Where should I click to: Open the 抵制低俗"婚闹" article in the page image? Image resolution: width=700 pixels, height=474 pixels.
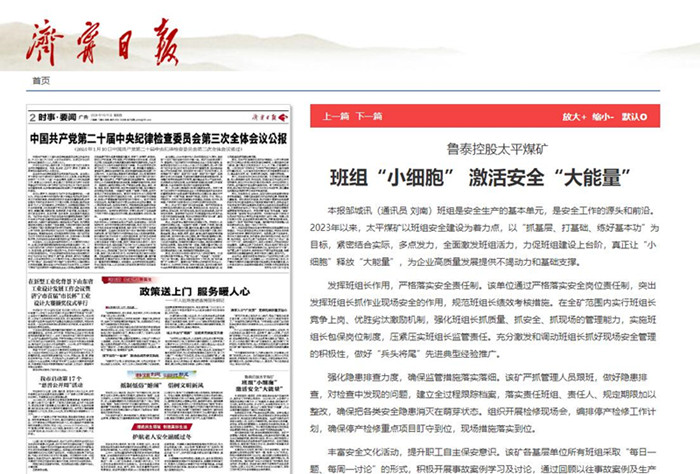point(162,385)
